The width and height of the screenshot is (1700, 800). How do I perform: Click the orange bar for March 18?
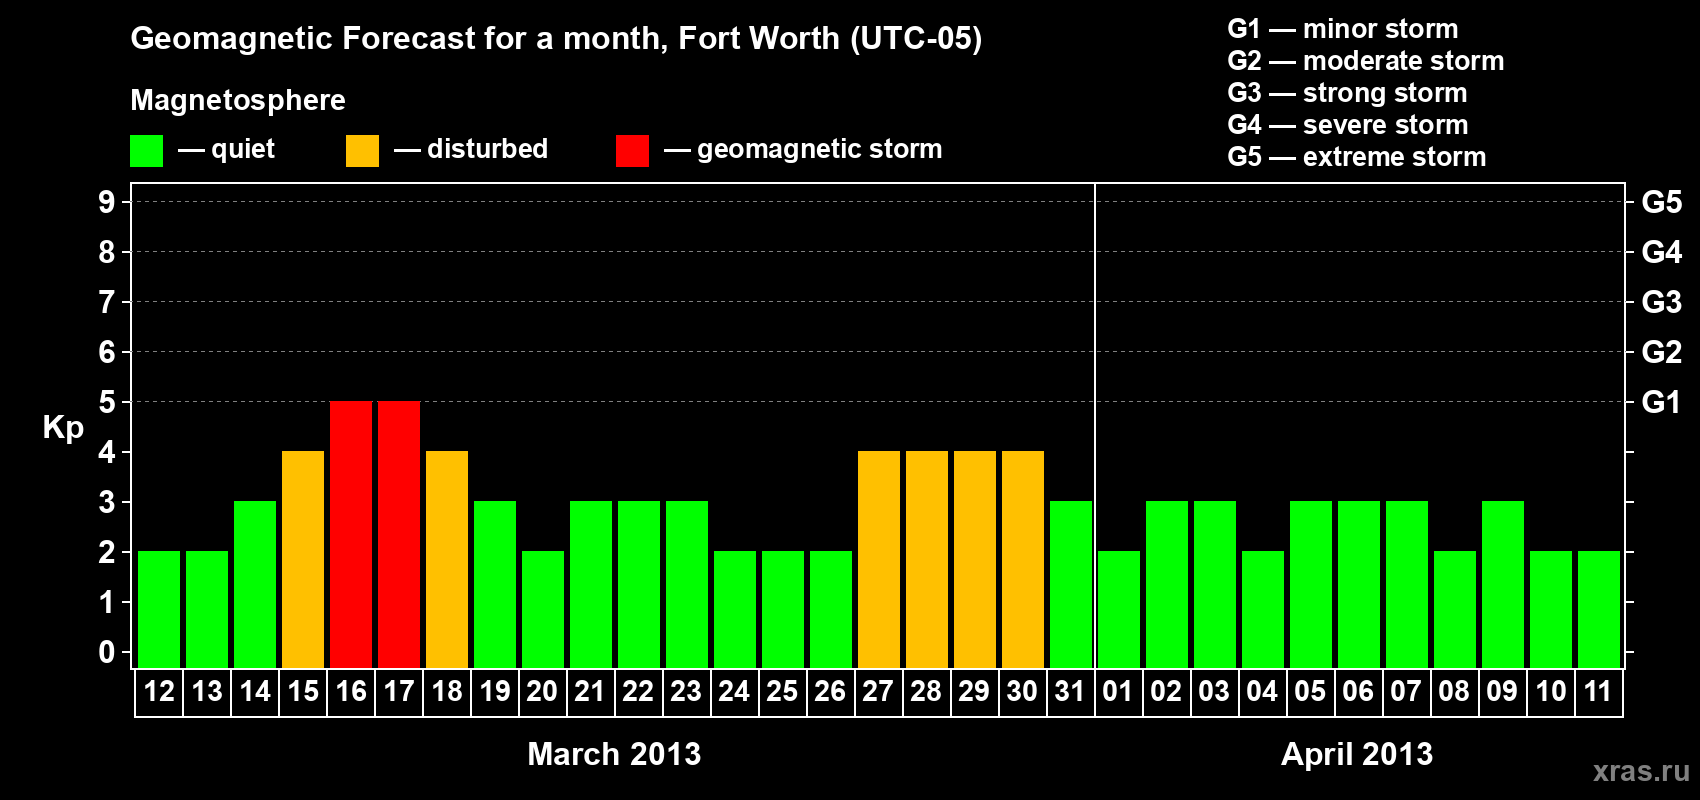pos(447,559)
